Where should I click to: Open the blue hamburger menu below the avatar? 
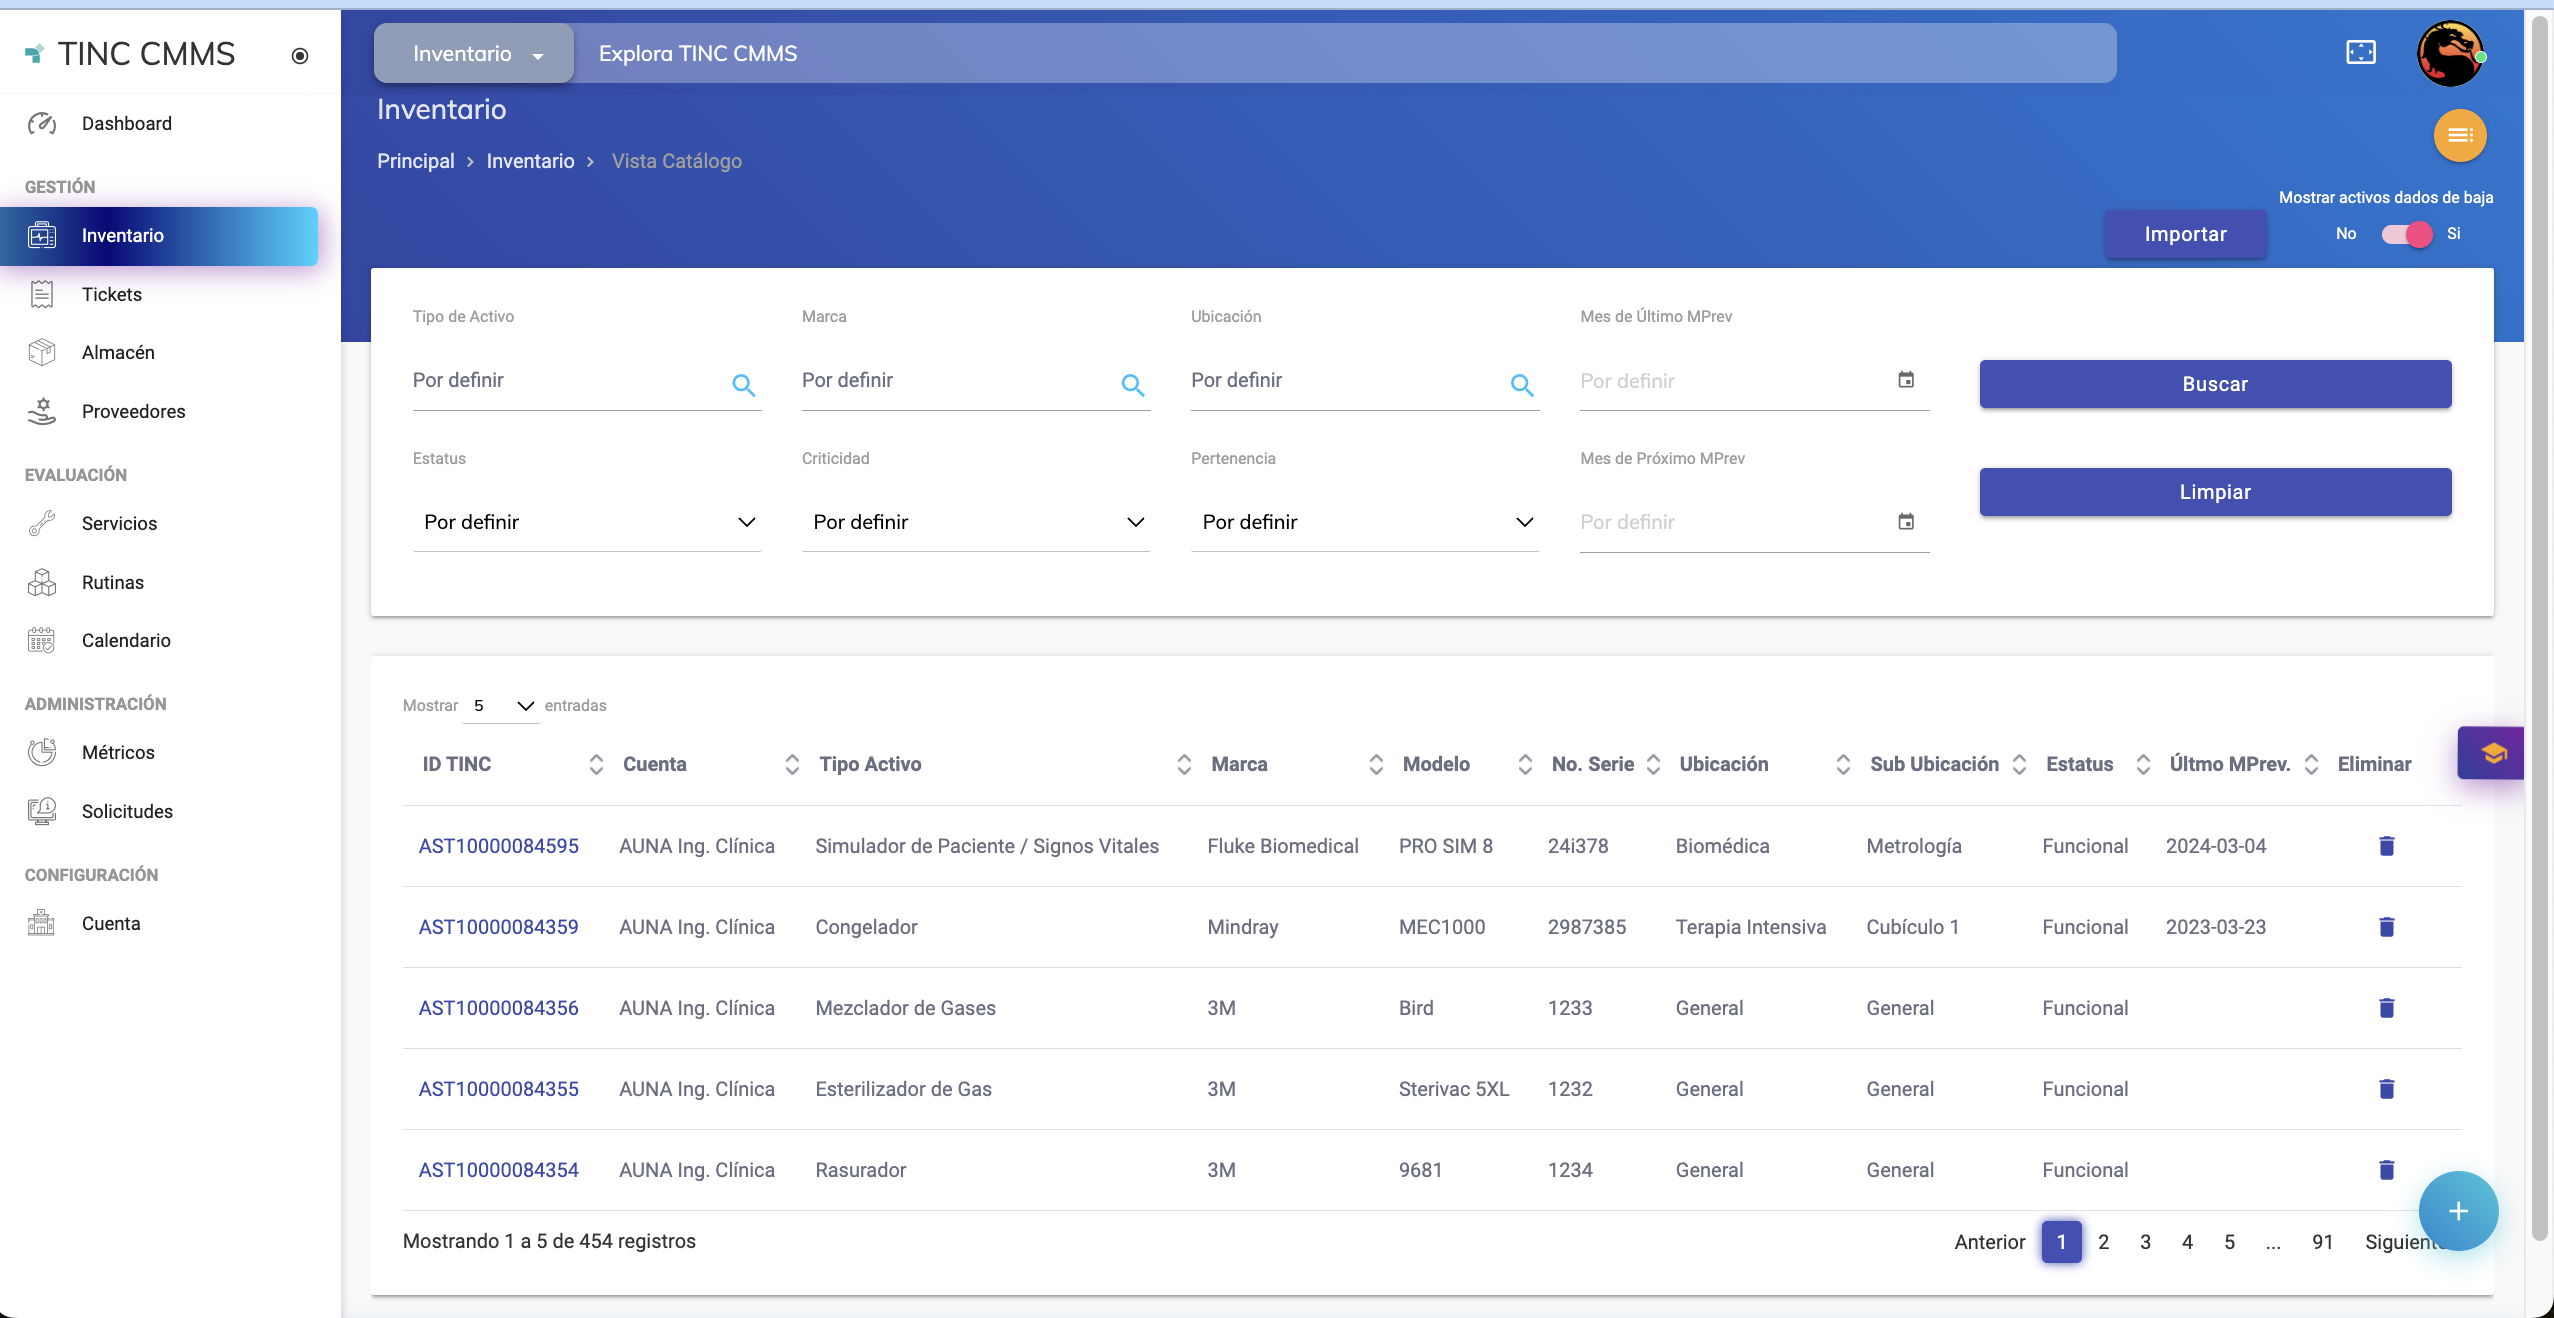[2459, 135]
